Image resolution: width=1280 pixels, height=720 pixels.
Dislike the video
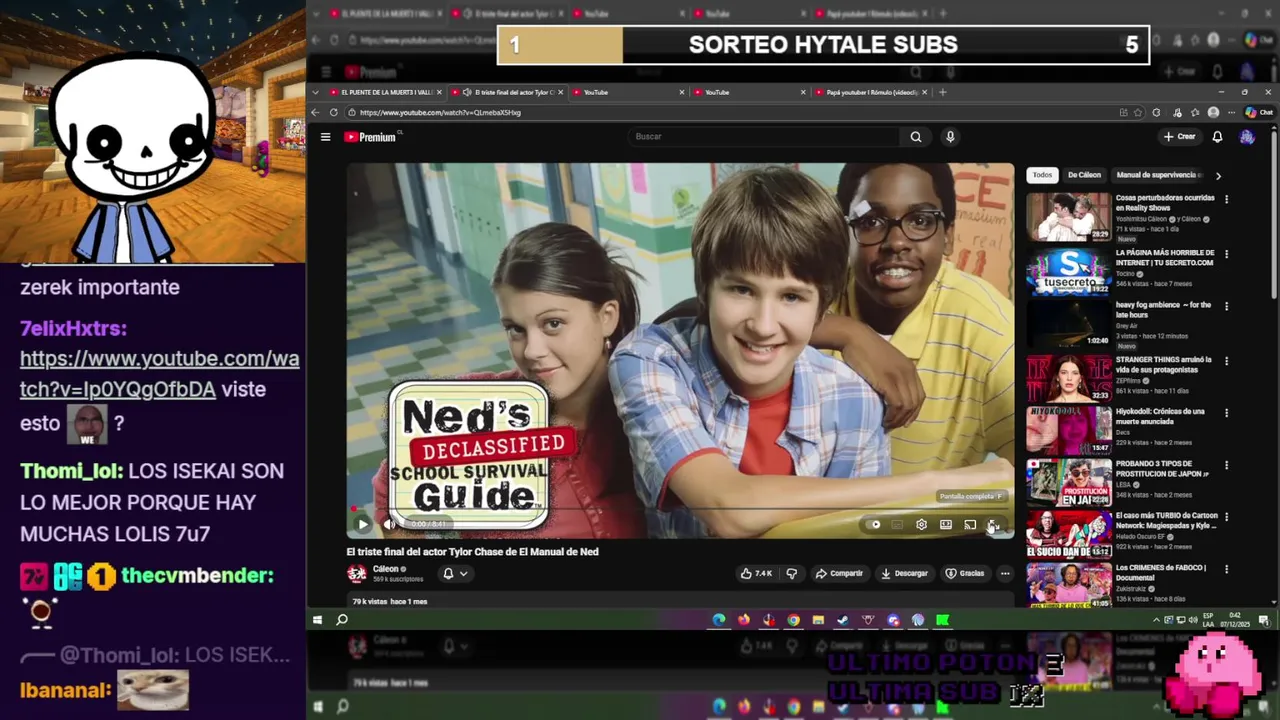tap(792, 574)
